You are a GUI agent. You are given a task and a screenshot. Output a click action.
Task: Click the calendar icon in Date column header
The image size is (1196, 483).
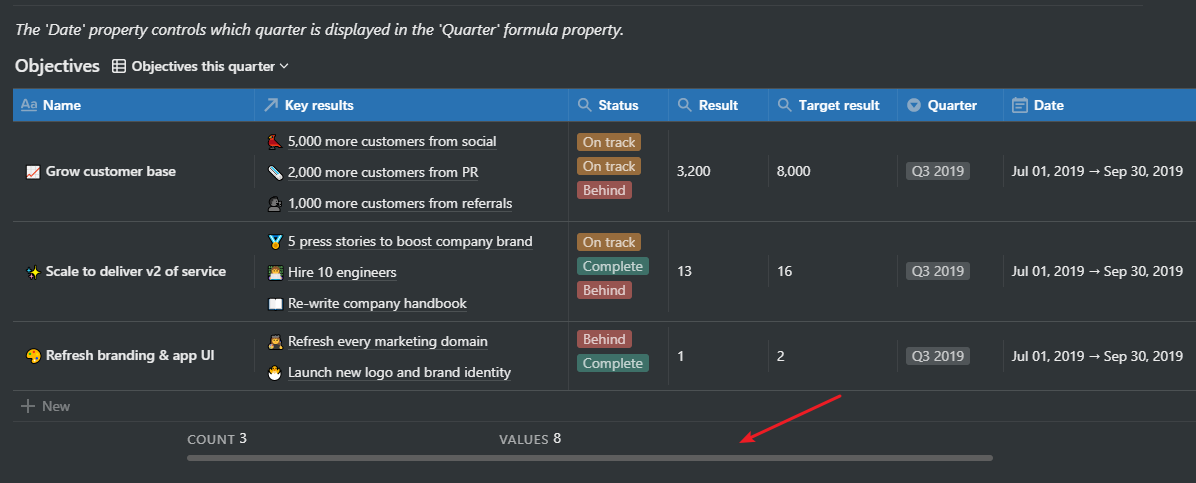click(1019, 105)
